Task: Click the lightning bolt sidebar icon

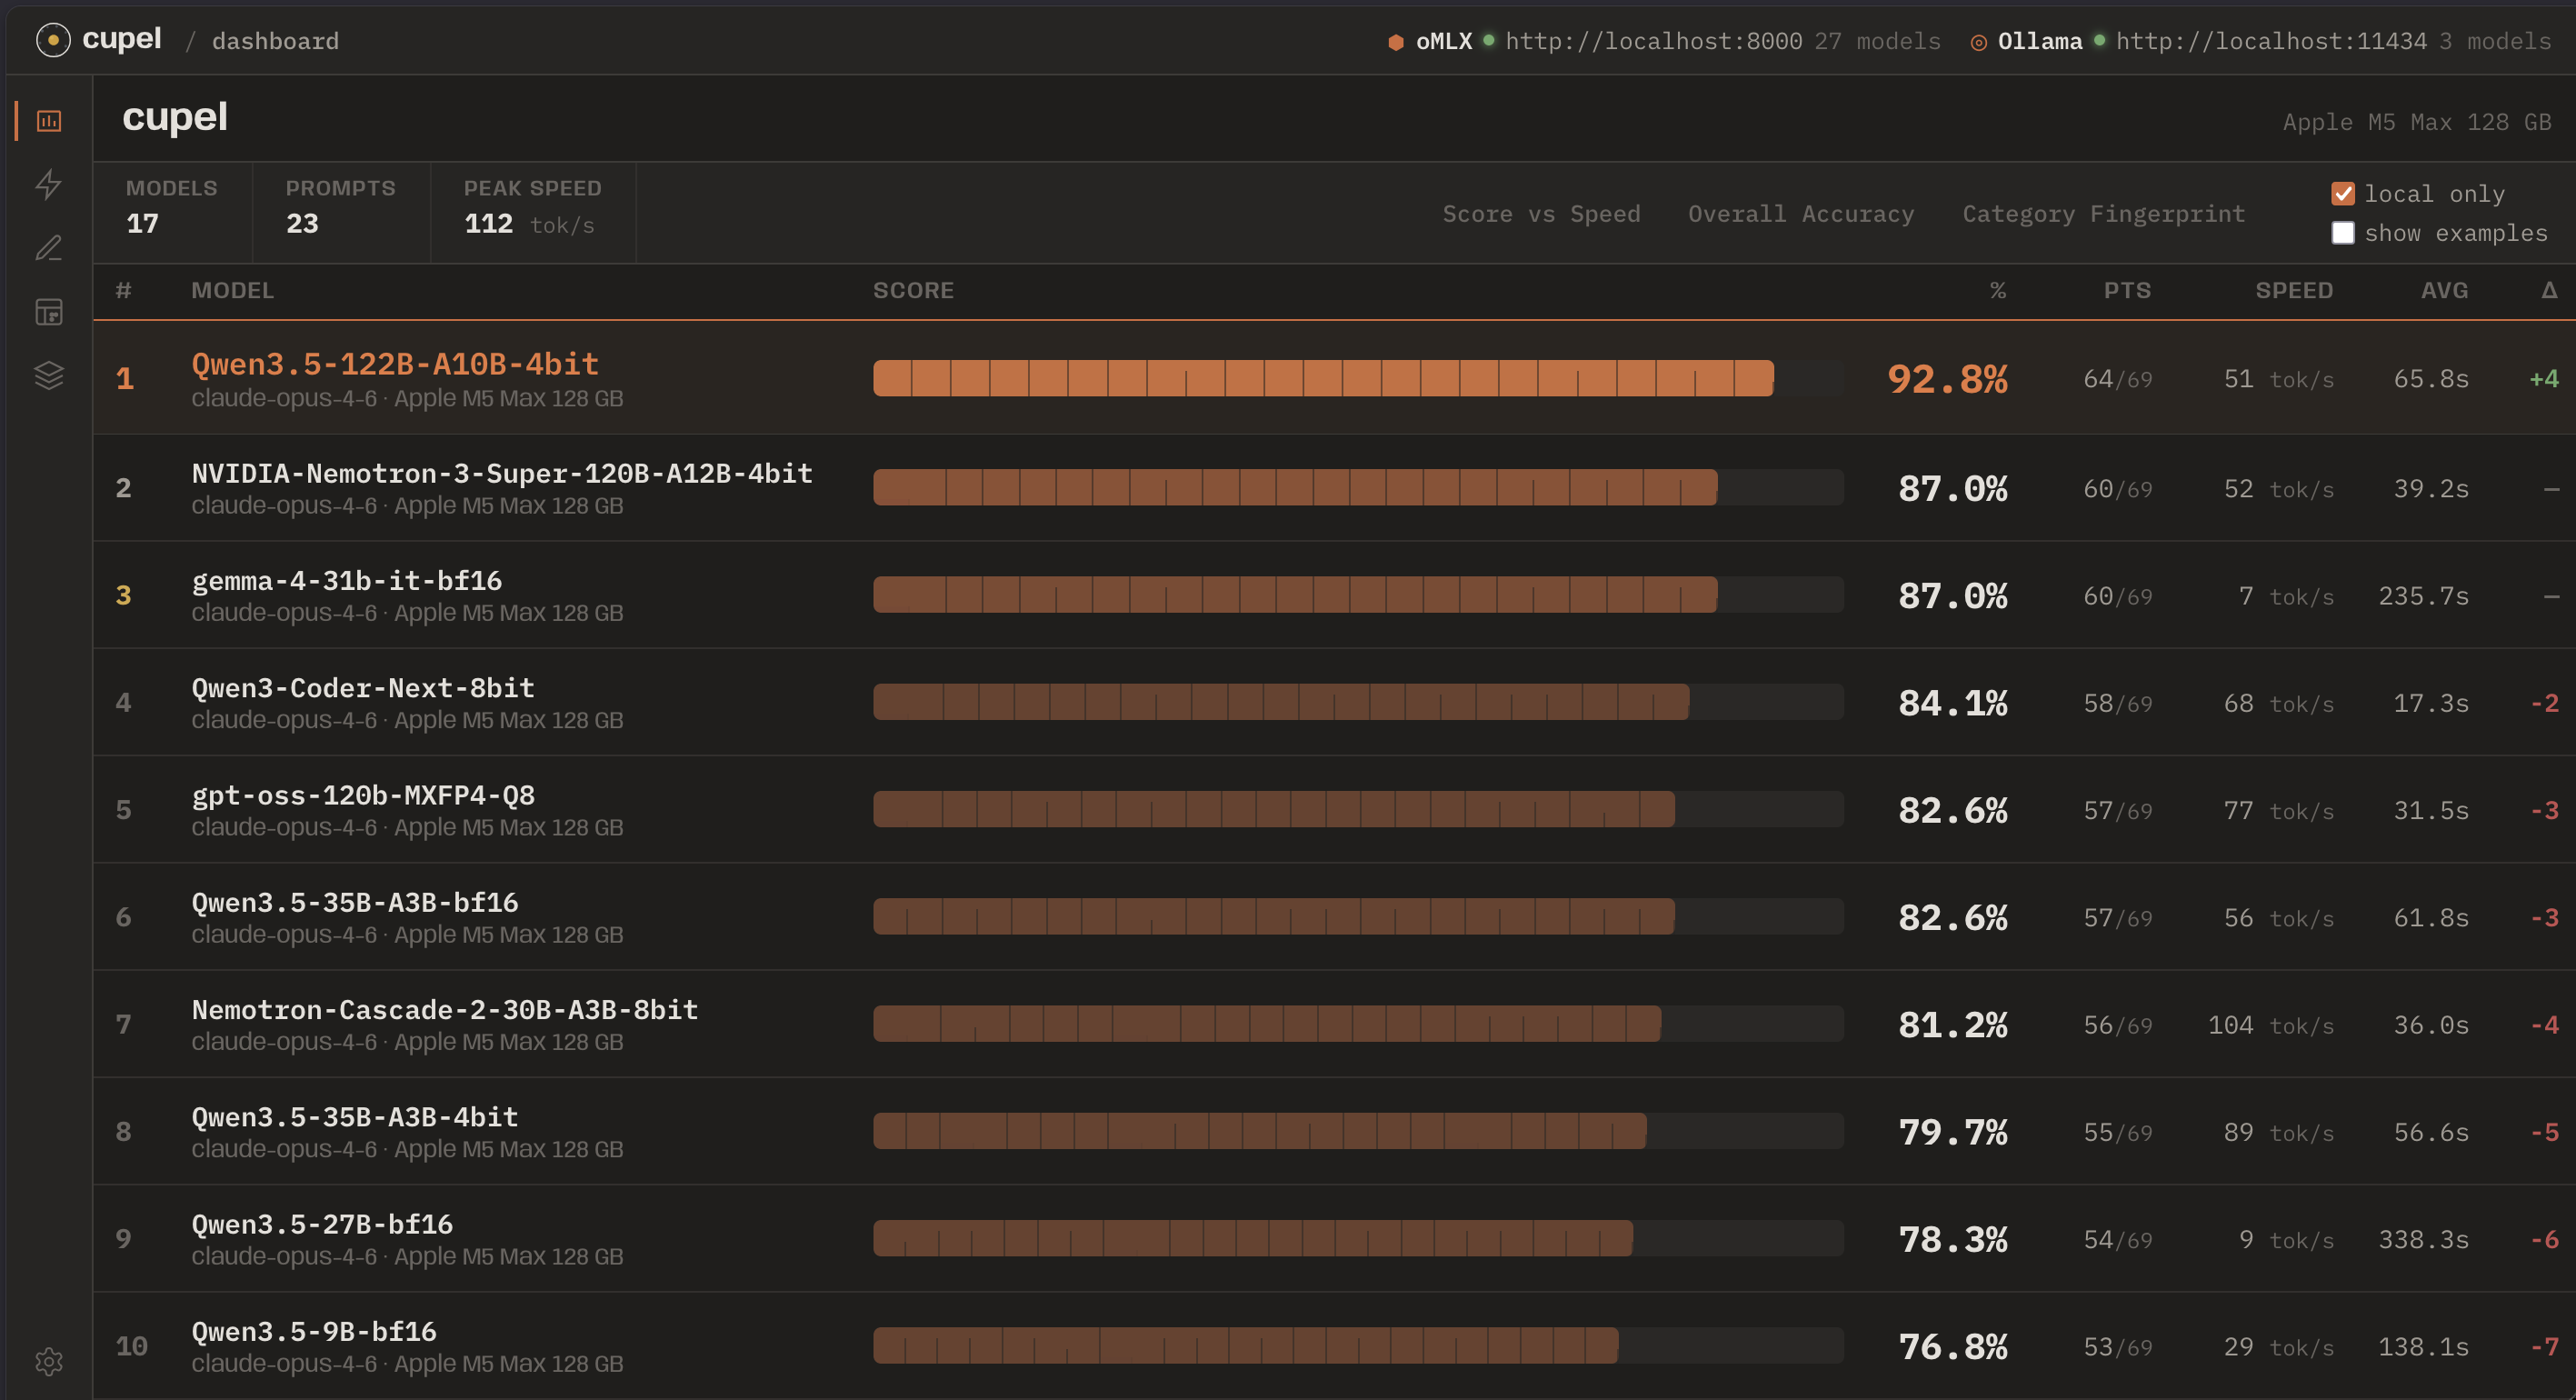Action: [49, 184]
